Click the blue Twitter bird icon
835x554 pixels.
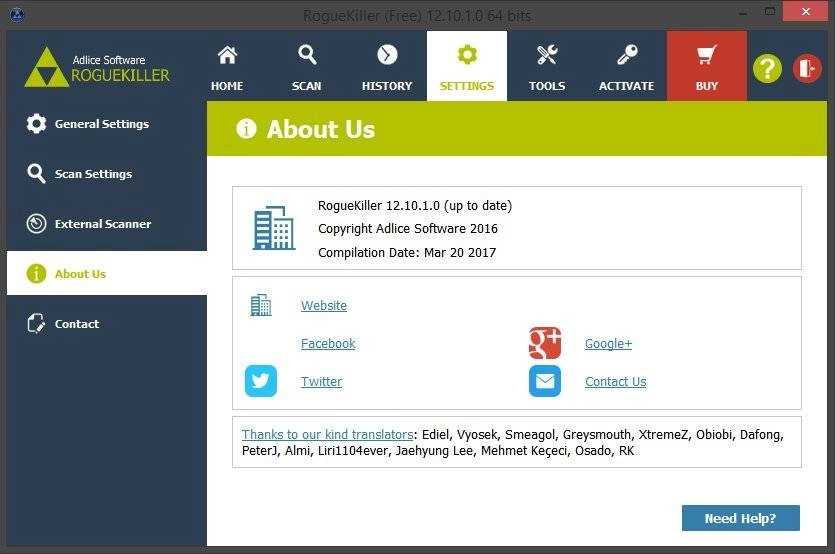click(261, 381)
